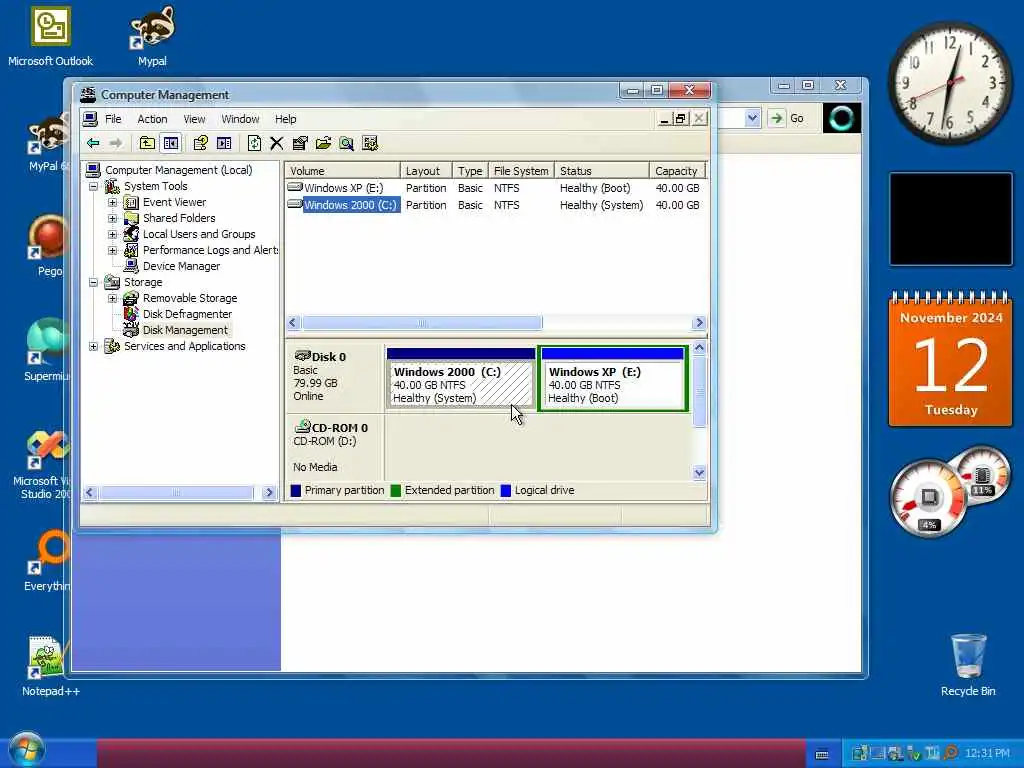The image size is (1024, 768).
Task: Select the Windows 2000 (C:) partition block
Action: pyautogui.click(x=461, y=378)
